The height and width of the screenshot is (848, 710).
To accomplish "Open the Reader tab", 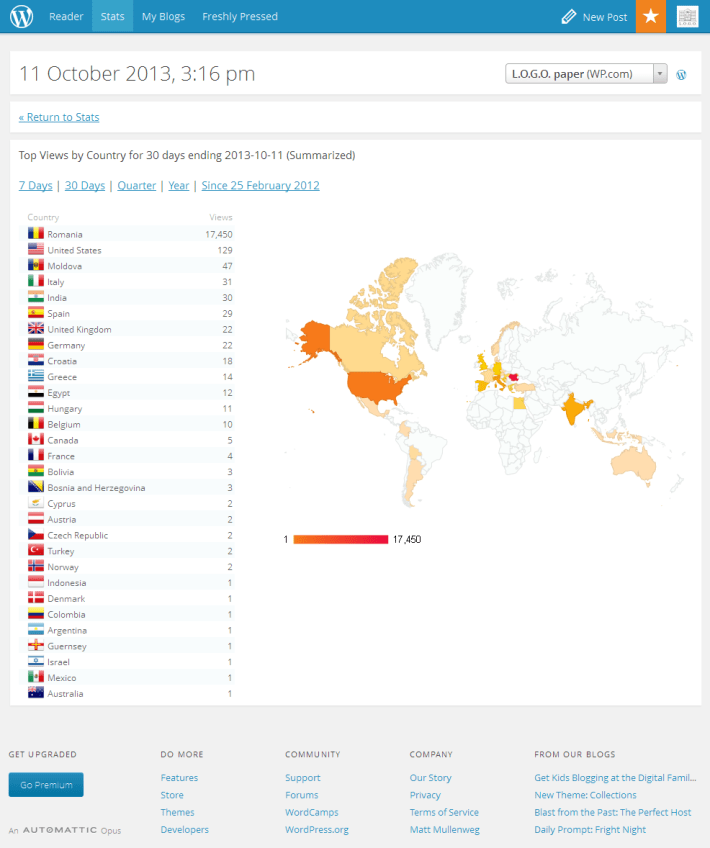I will (66, 16).
